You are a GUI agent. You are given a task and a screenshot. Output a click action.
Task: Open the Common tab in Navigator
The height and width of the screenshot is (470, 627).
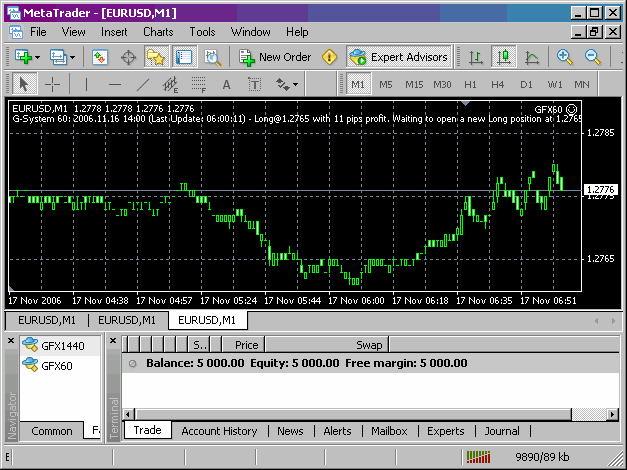[52, 431]
